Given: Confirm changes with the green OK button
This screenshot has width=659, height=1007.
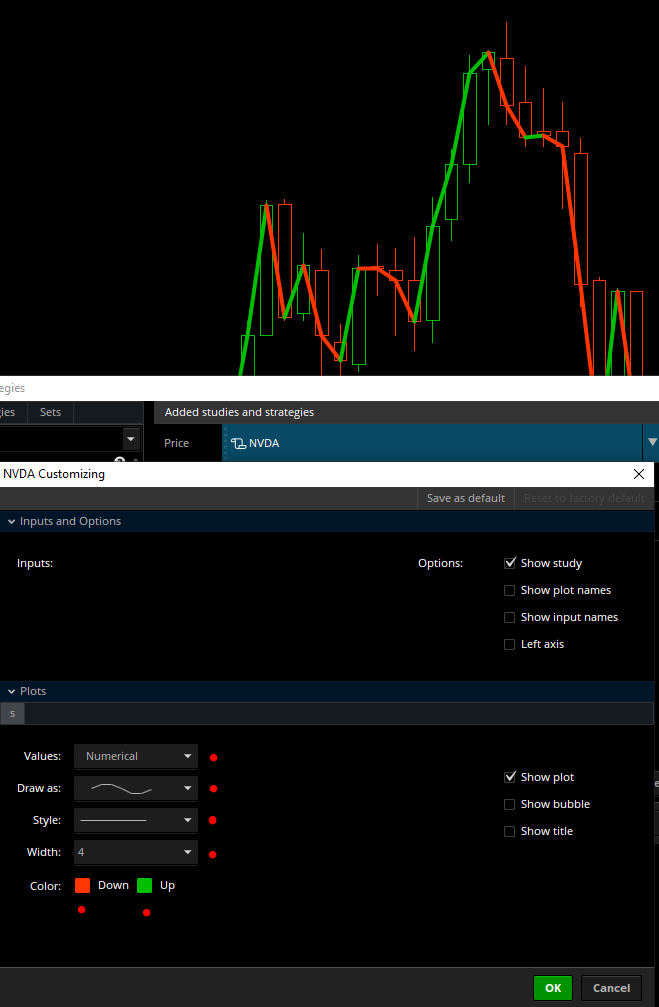Looking at the screenshot, I should [553, 988].
